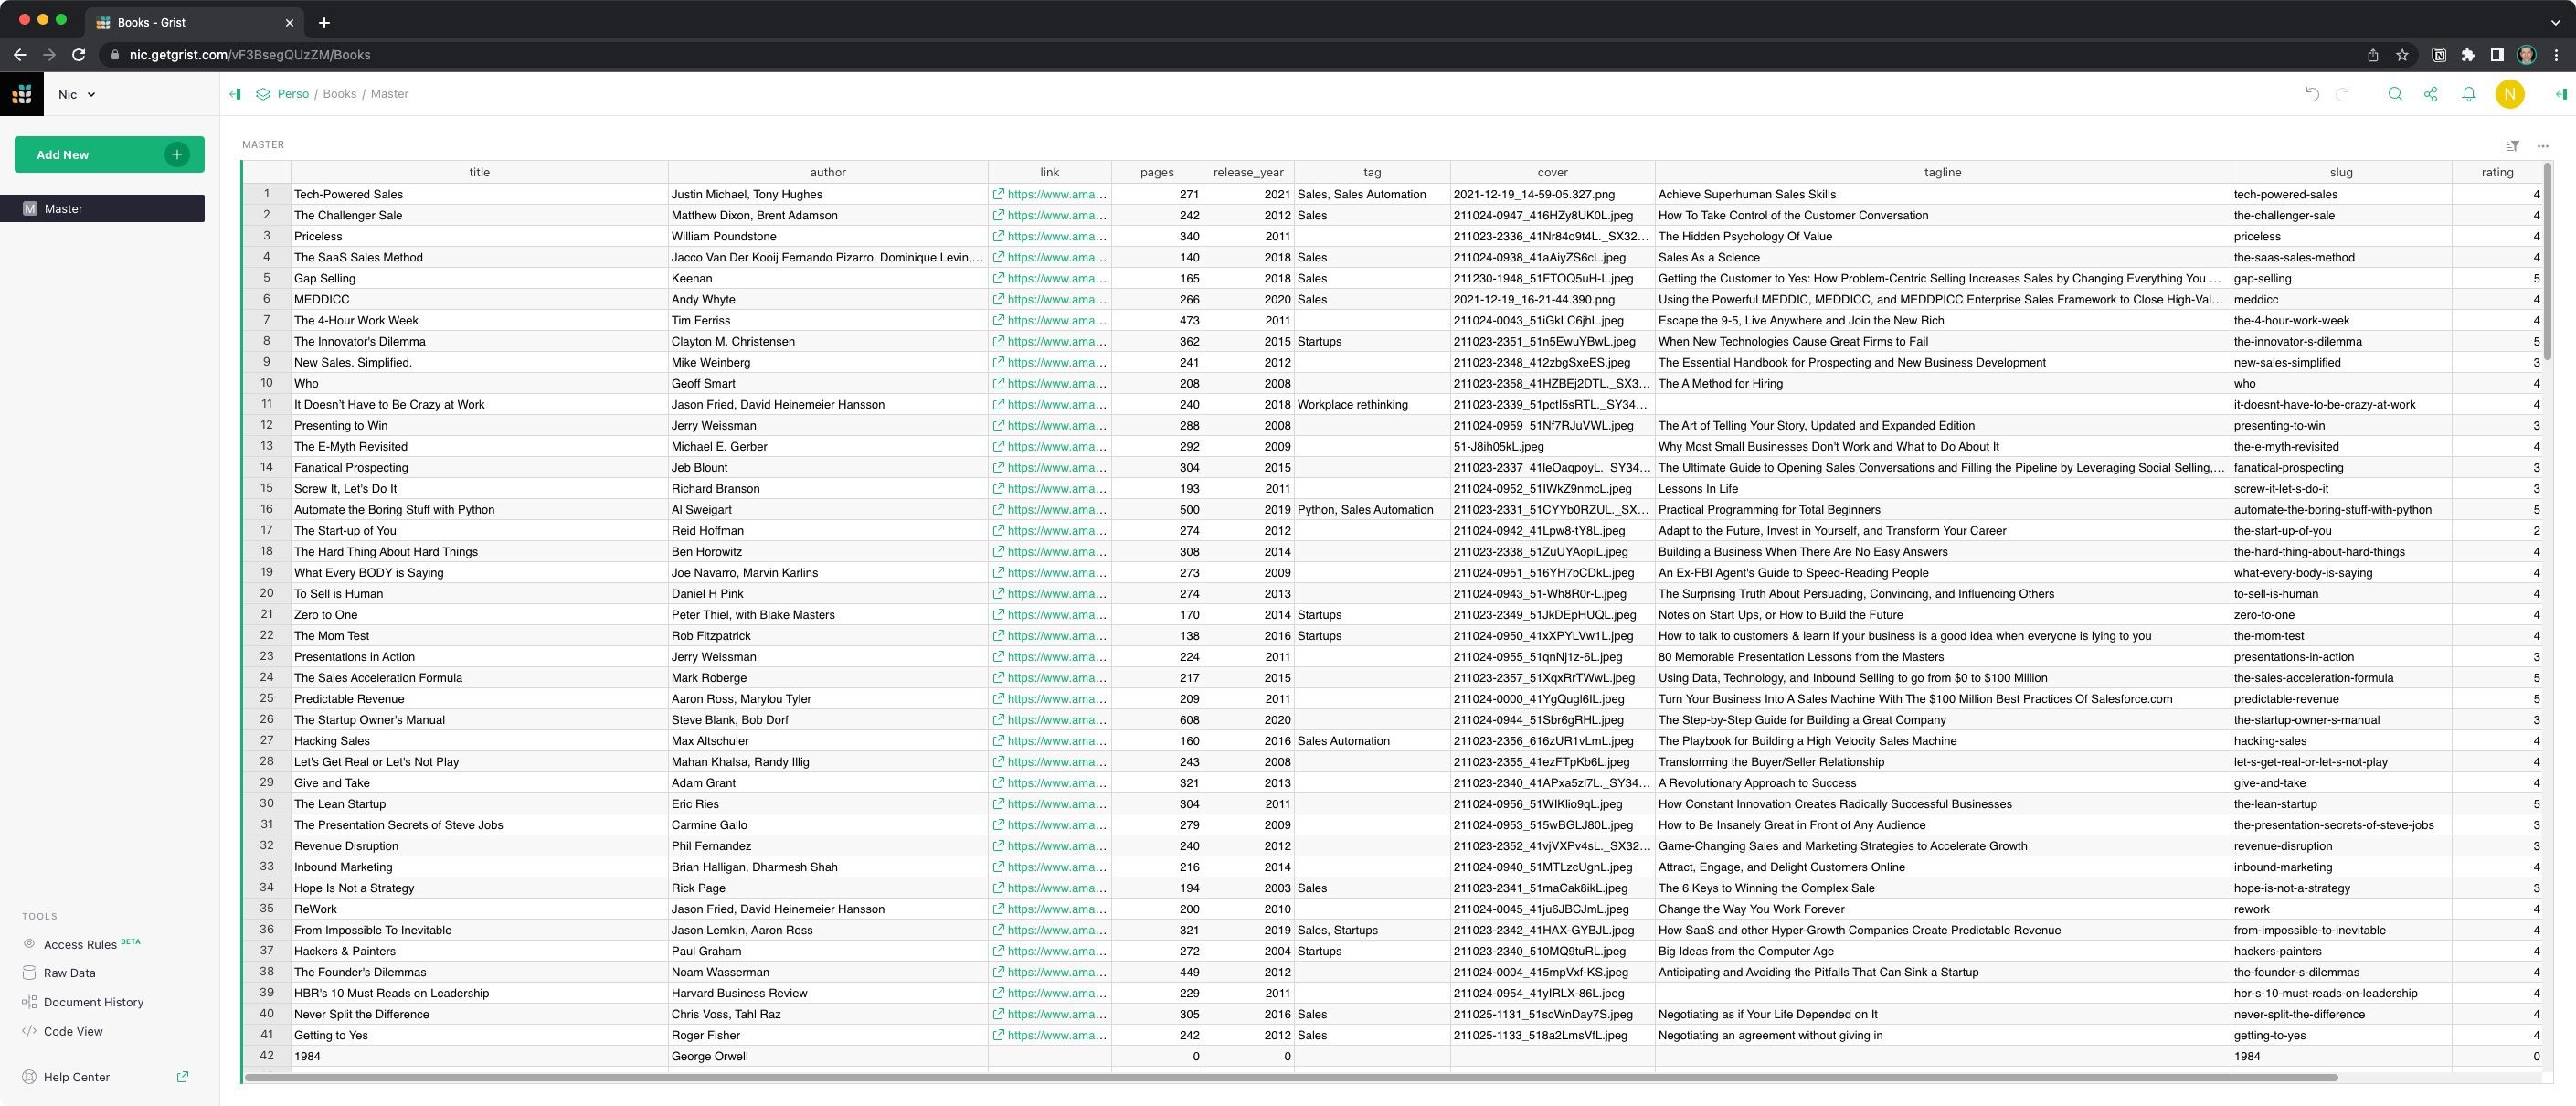The image size is (2576, 1106).
Task: Select cover cell '51-J8ih05kL.jpeg'
Action: coord(1552,446)
